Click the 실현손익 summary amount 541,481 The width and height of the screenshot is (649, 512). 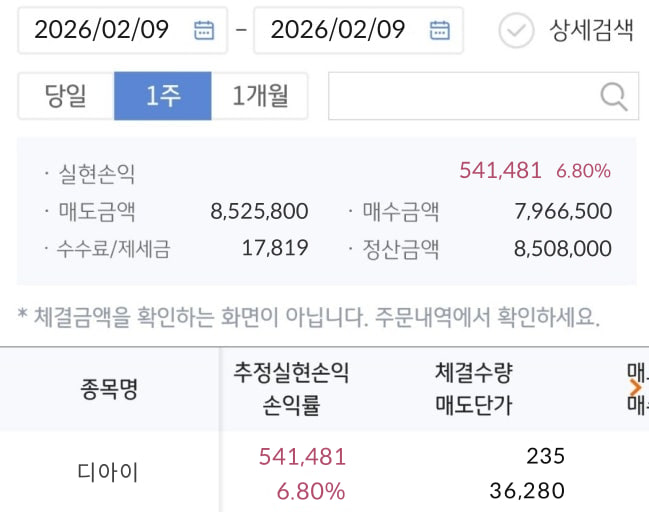[x=500, y=171]
